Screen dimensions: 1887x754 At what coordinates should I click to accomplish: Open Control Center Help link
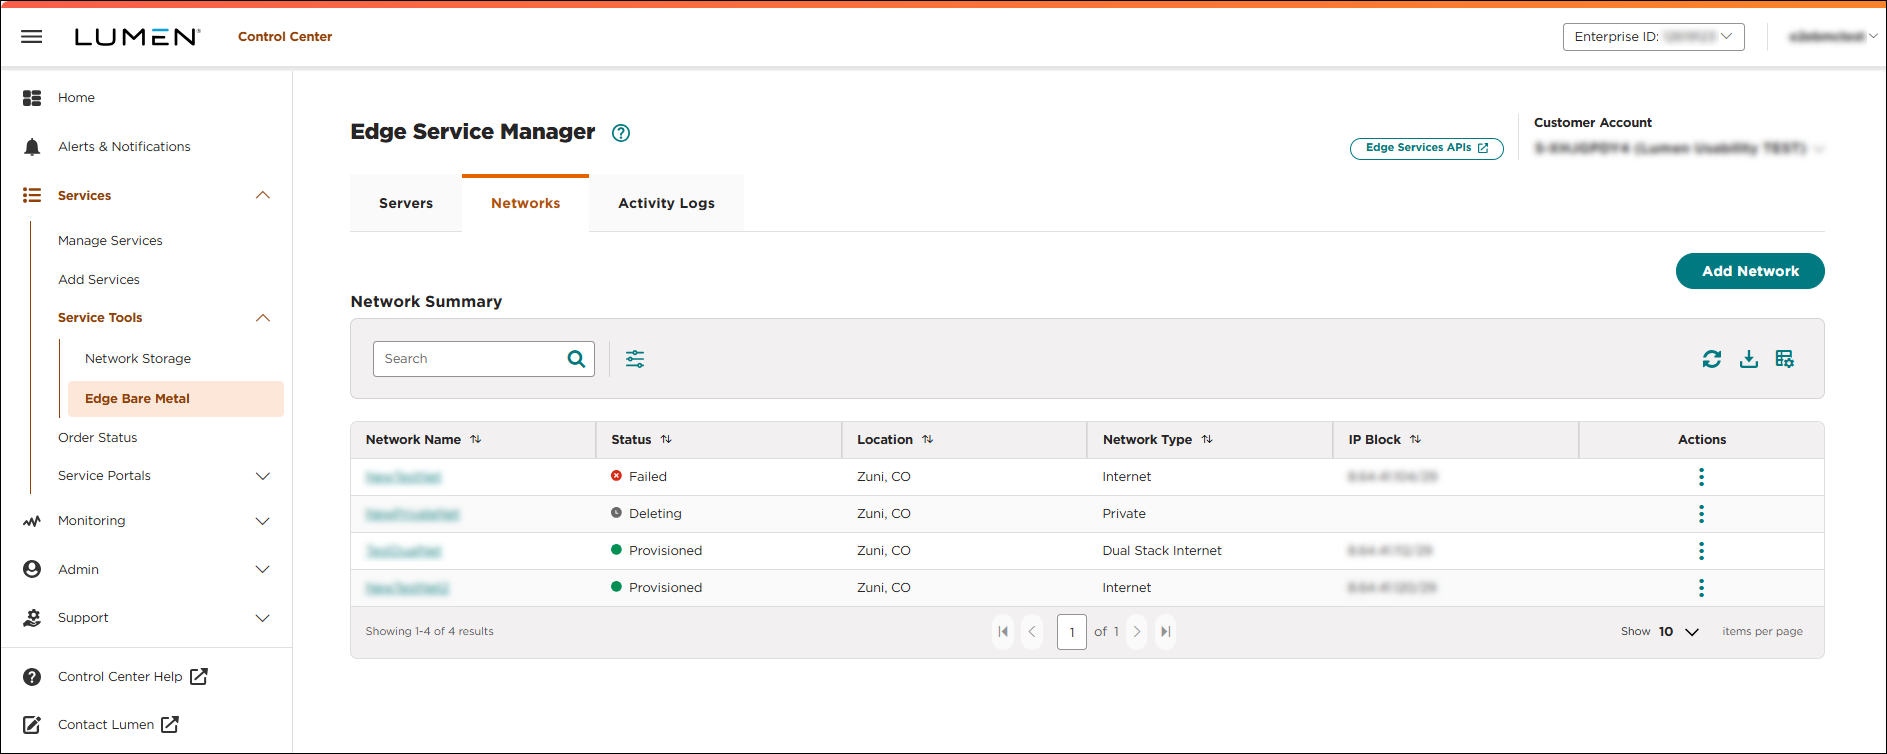click(x=133, y=677)
